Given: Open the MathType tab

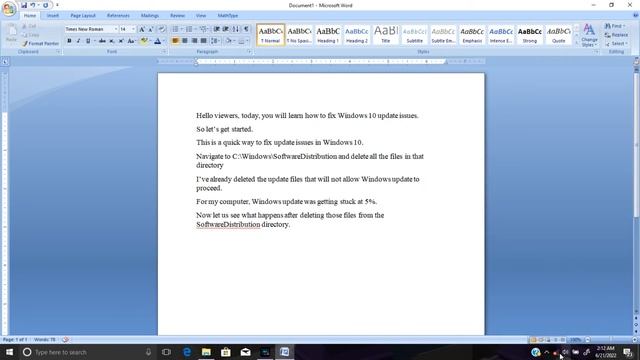Looking at the screenshot, I should [228, 16].
